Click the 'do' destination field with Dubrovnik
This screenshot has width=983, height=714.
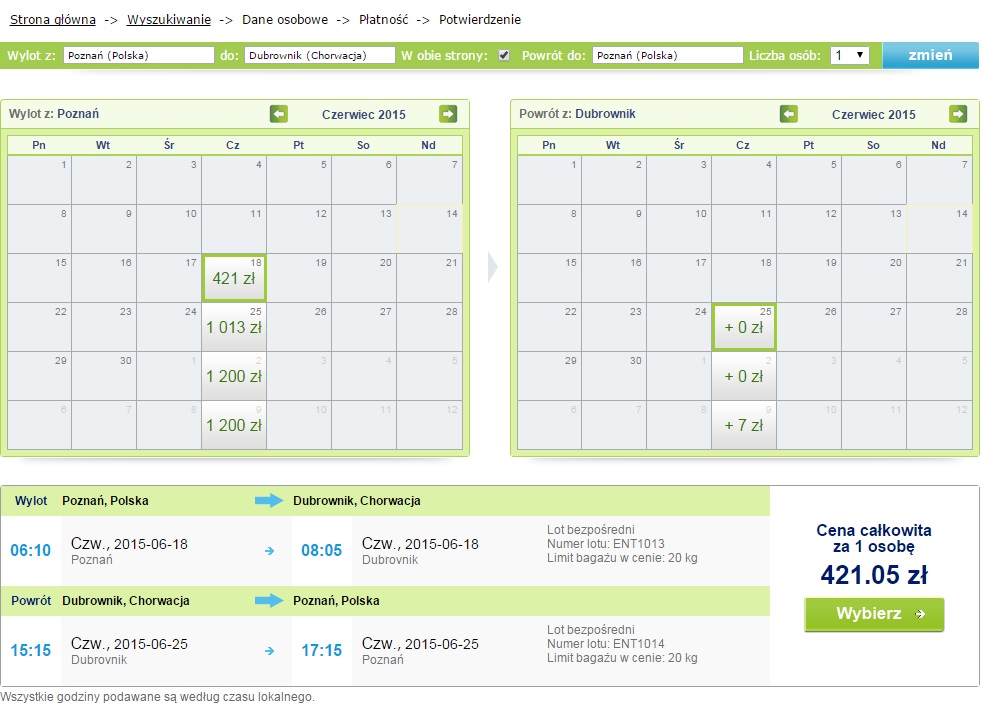point(320,55)
